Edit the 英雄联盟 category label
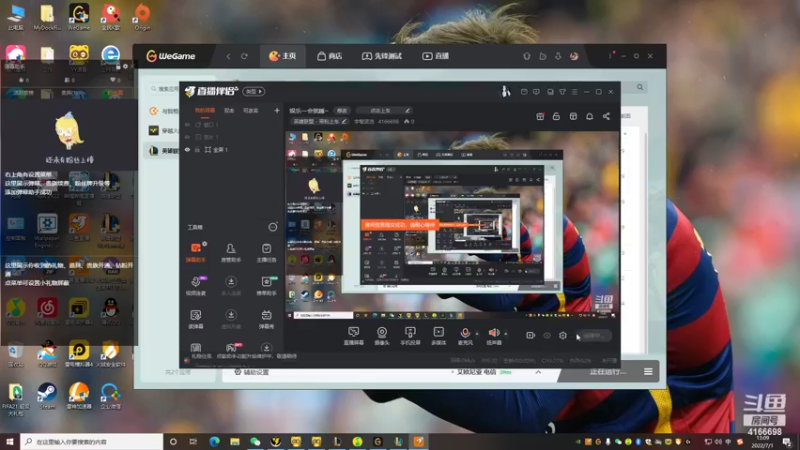The height and width of the screenshot is (450, 800). tap(320, 121)
